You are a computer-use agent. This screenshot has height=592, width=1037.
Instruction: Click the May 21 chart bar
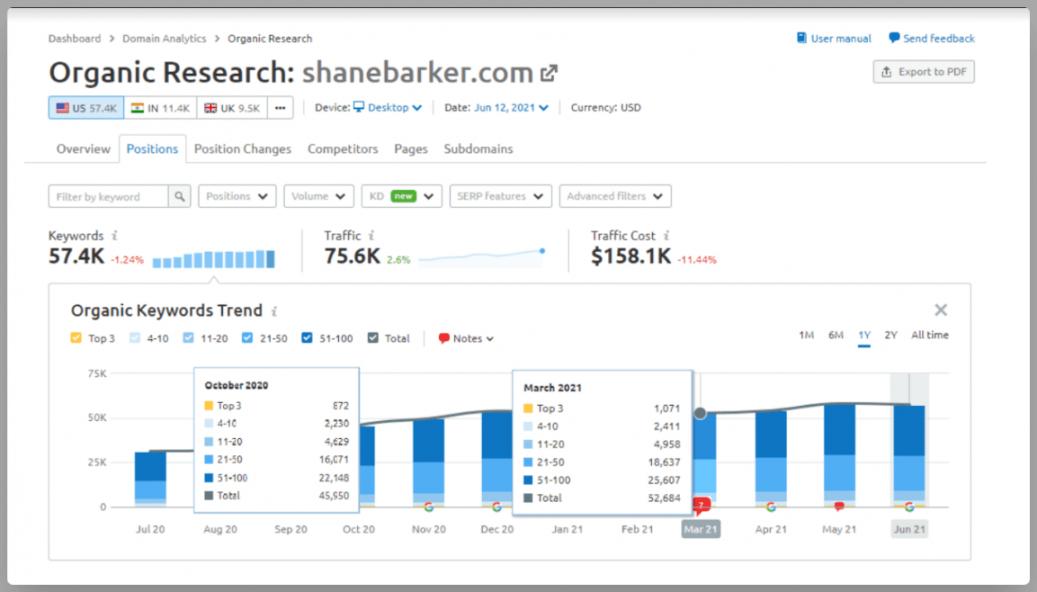(x=839, y=455)
